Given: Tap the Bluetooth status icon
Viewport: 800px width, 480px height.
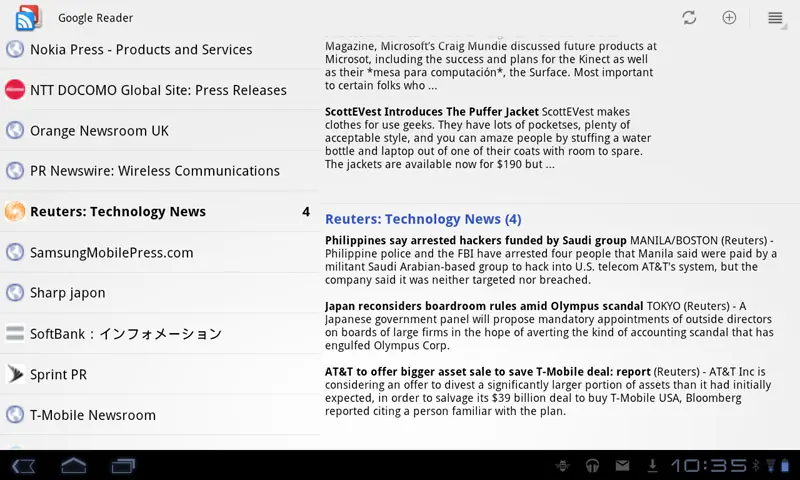Looking at the screenshot, I should click(756, 465).
